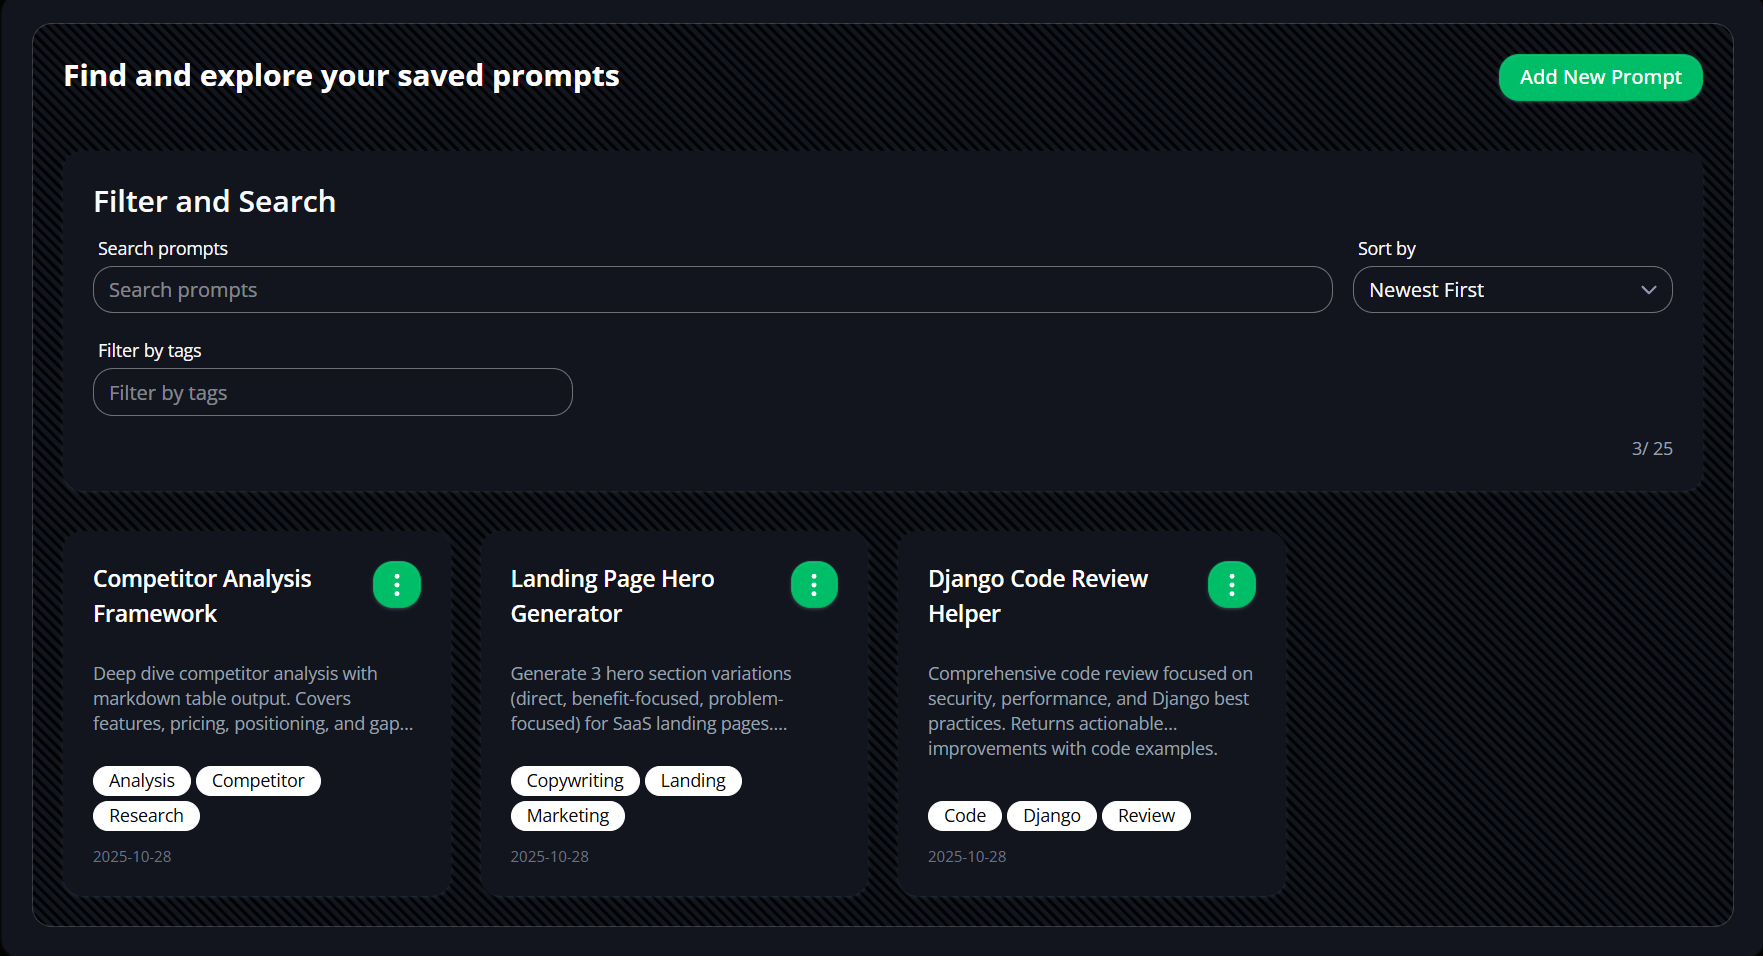Click inside the Search prompts field
Image resolution: width=1763 pixels, height=956 pixels.
point(712,289)
